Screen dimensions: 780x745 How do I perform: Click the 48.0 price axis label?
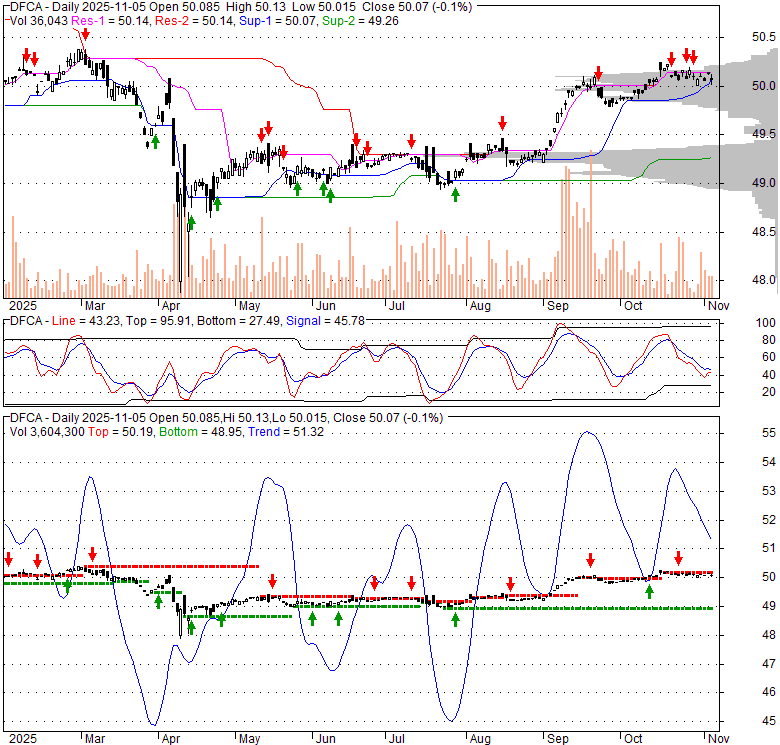(x=764, y=280)
